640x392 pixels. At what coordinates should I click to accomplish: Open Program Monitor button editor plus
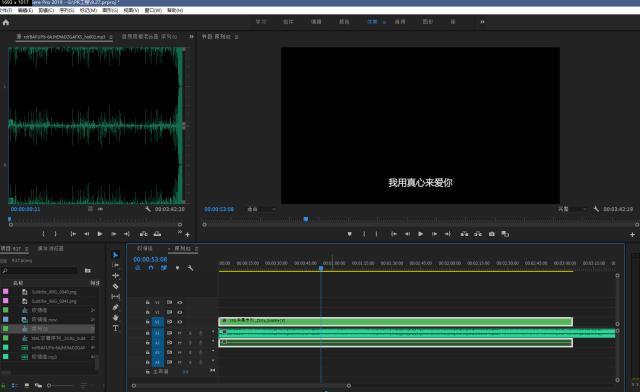[632, 234]
